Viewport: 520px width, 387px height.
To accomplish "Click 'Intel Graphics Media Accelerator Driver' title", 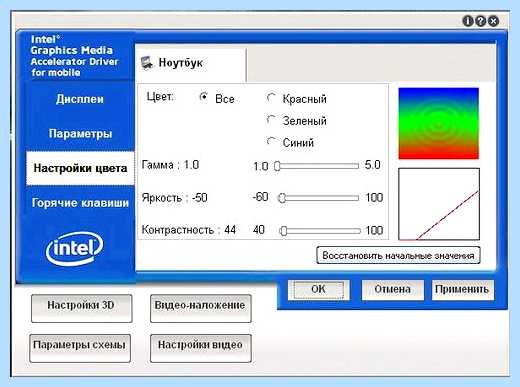I will click(74, 56).
